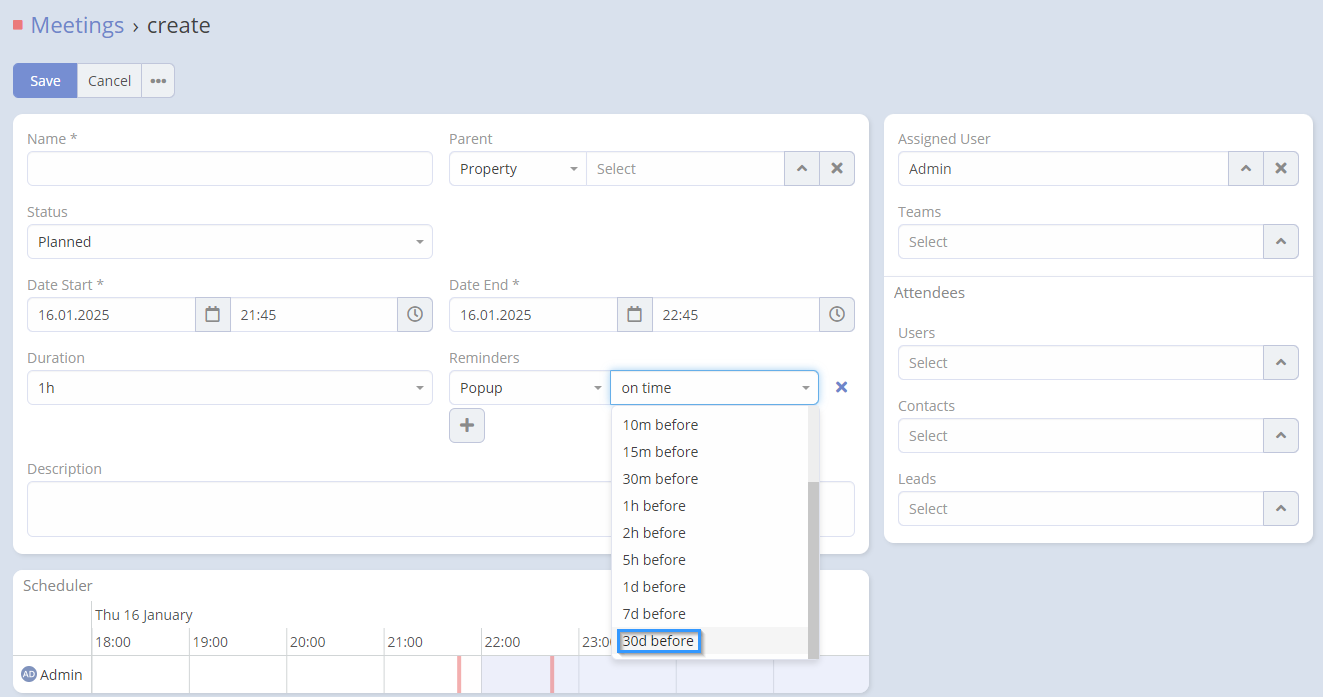Expand the Status dropdown showing Planned
The height and width of the screenshot is (697, 1323).
(x=229, y=242)
